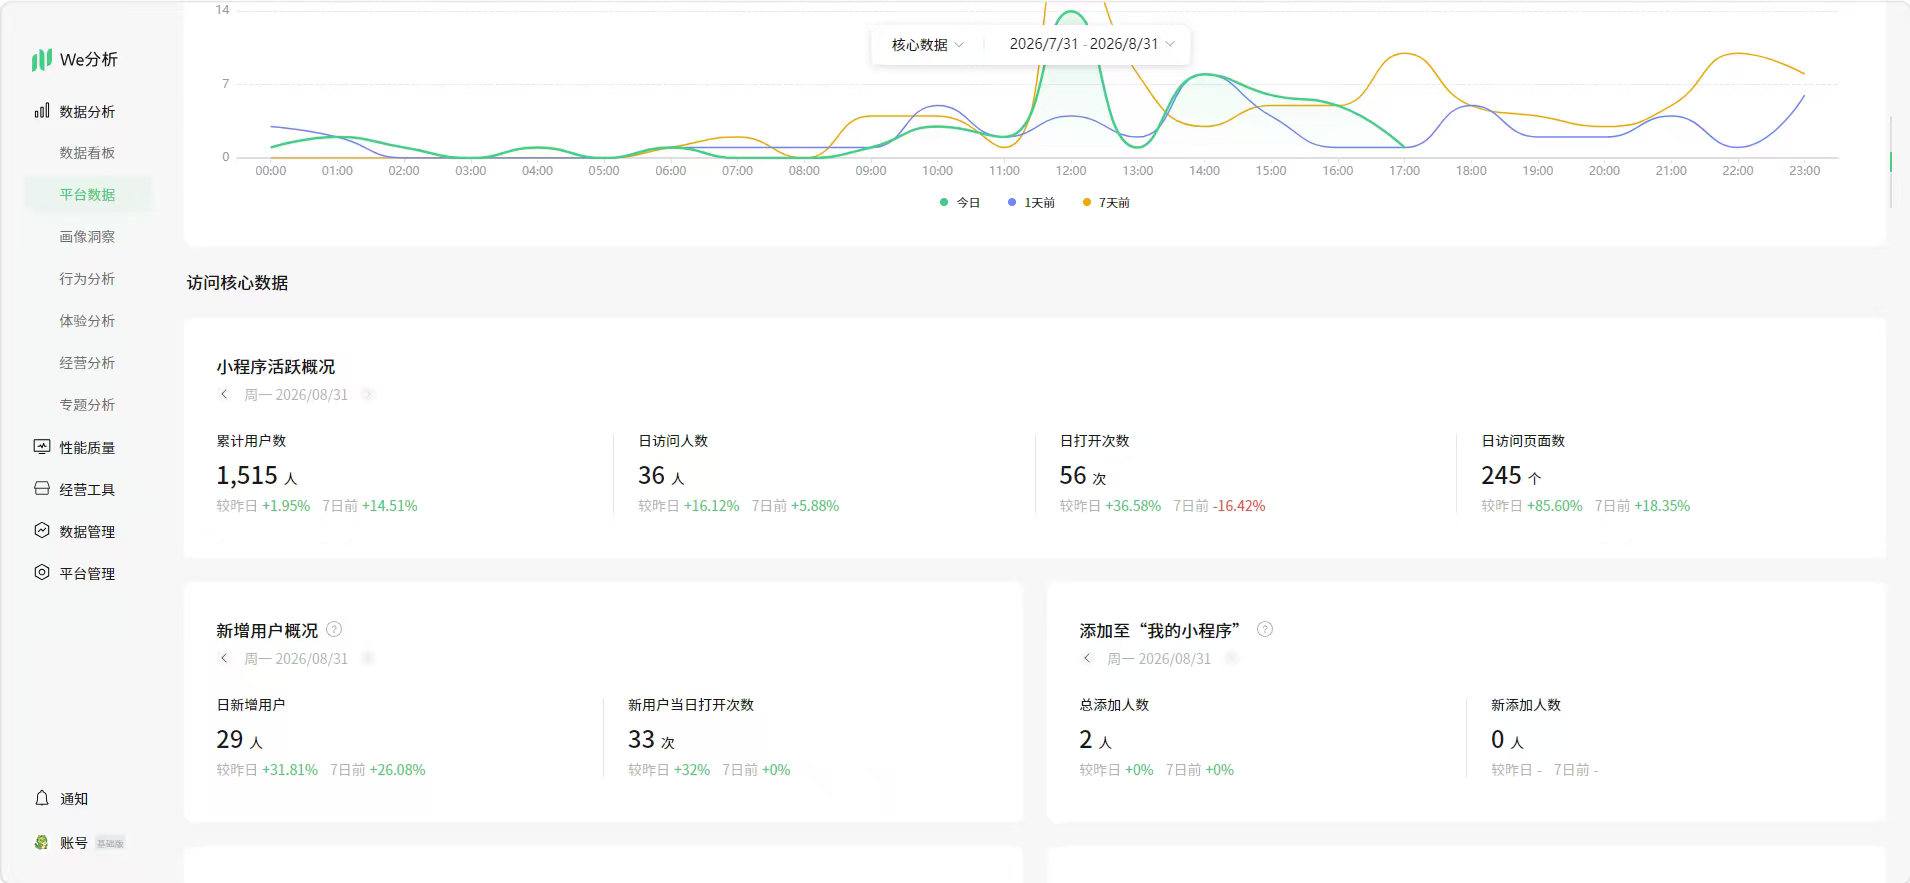Viewport: 1910px width, 883px height.
Task: Click the 新添加人数 value 0
Action: click(1498, 740)
